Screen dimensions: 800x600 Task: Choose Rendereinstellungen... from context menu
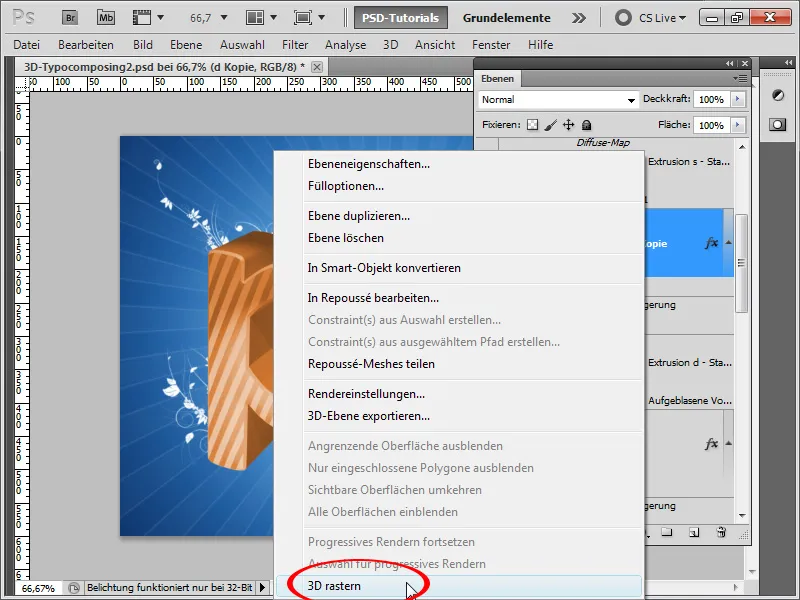[366, 394]
